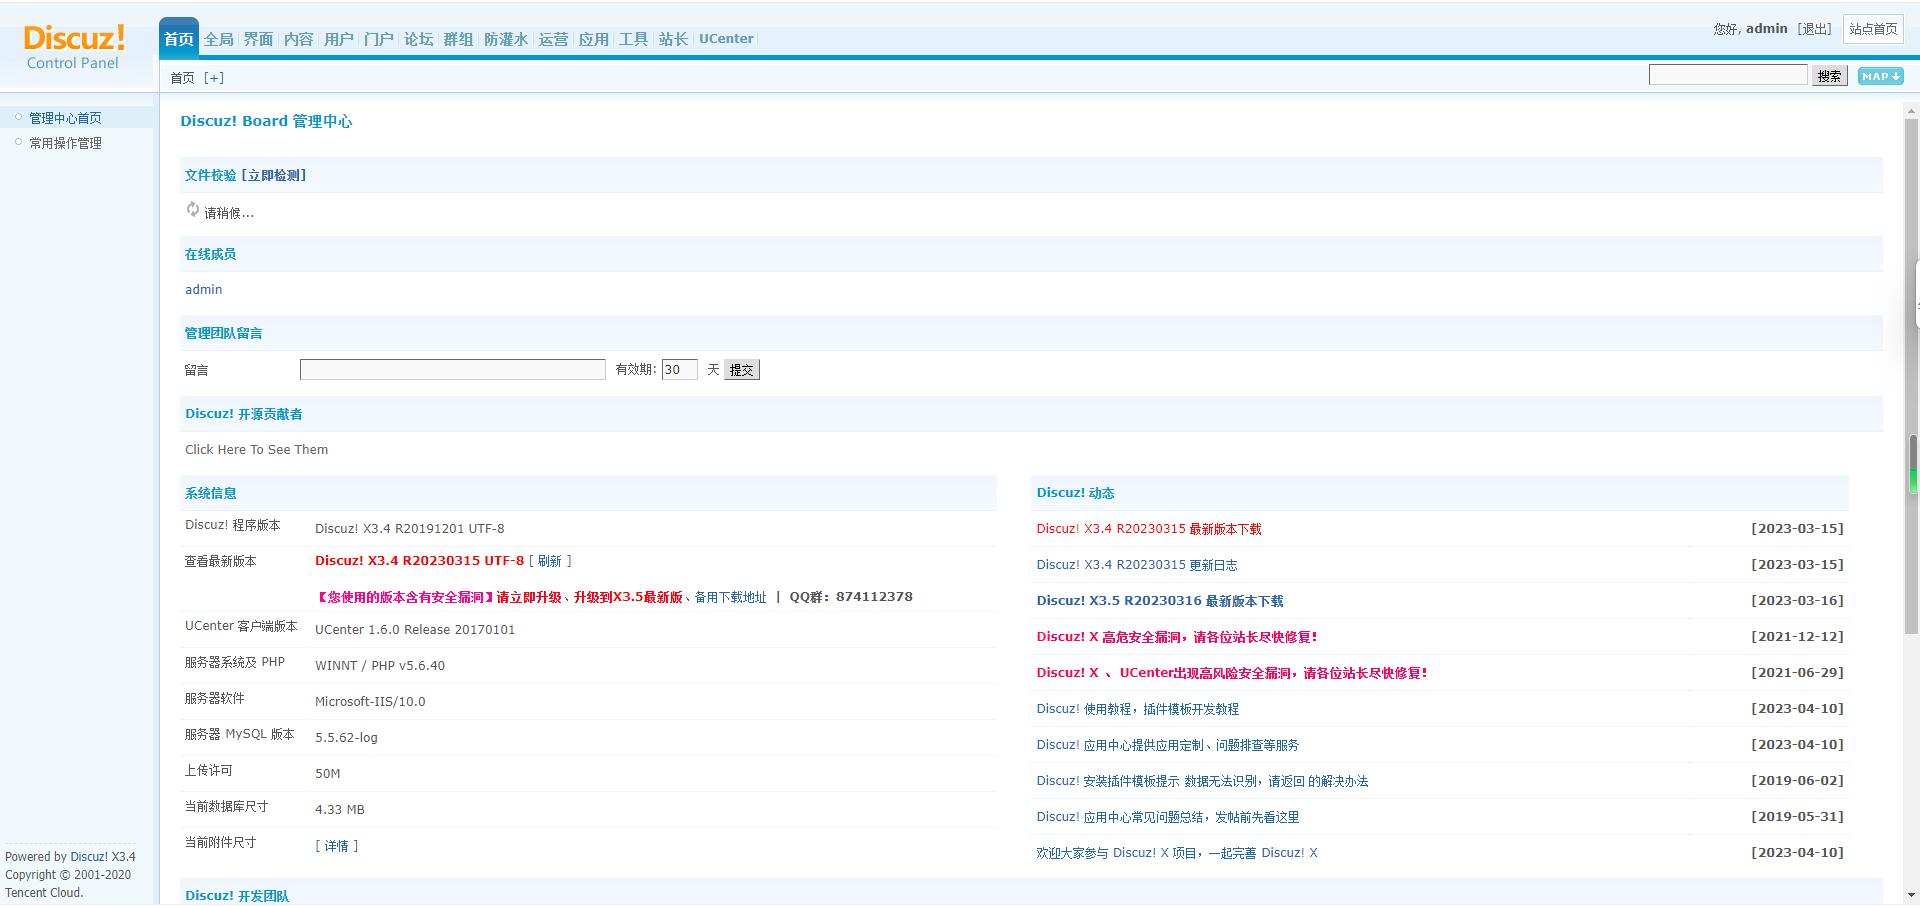Open the 内容 menu tab
The width and height of the screenshot is (1920, 906).
(298, 39)
